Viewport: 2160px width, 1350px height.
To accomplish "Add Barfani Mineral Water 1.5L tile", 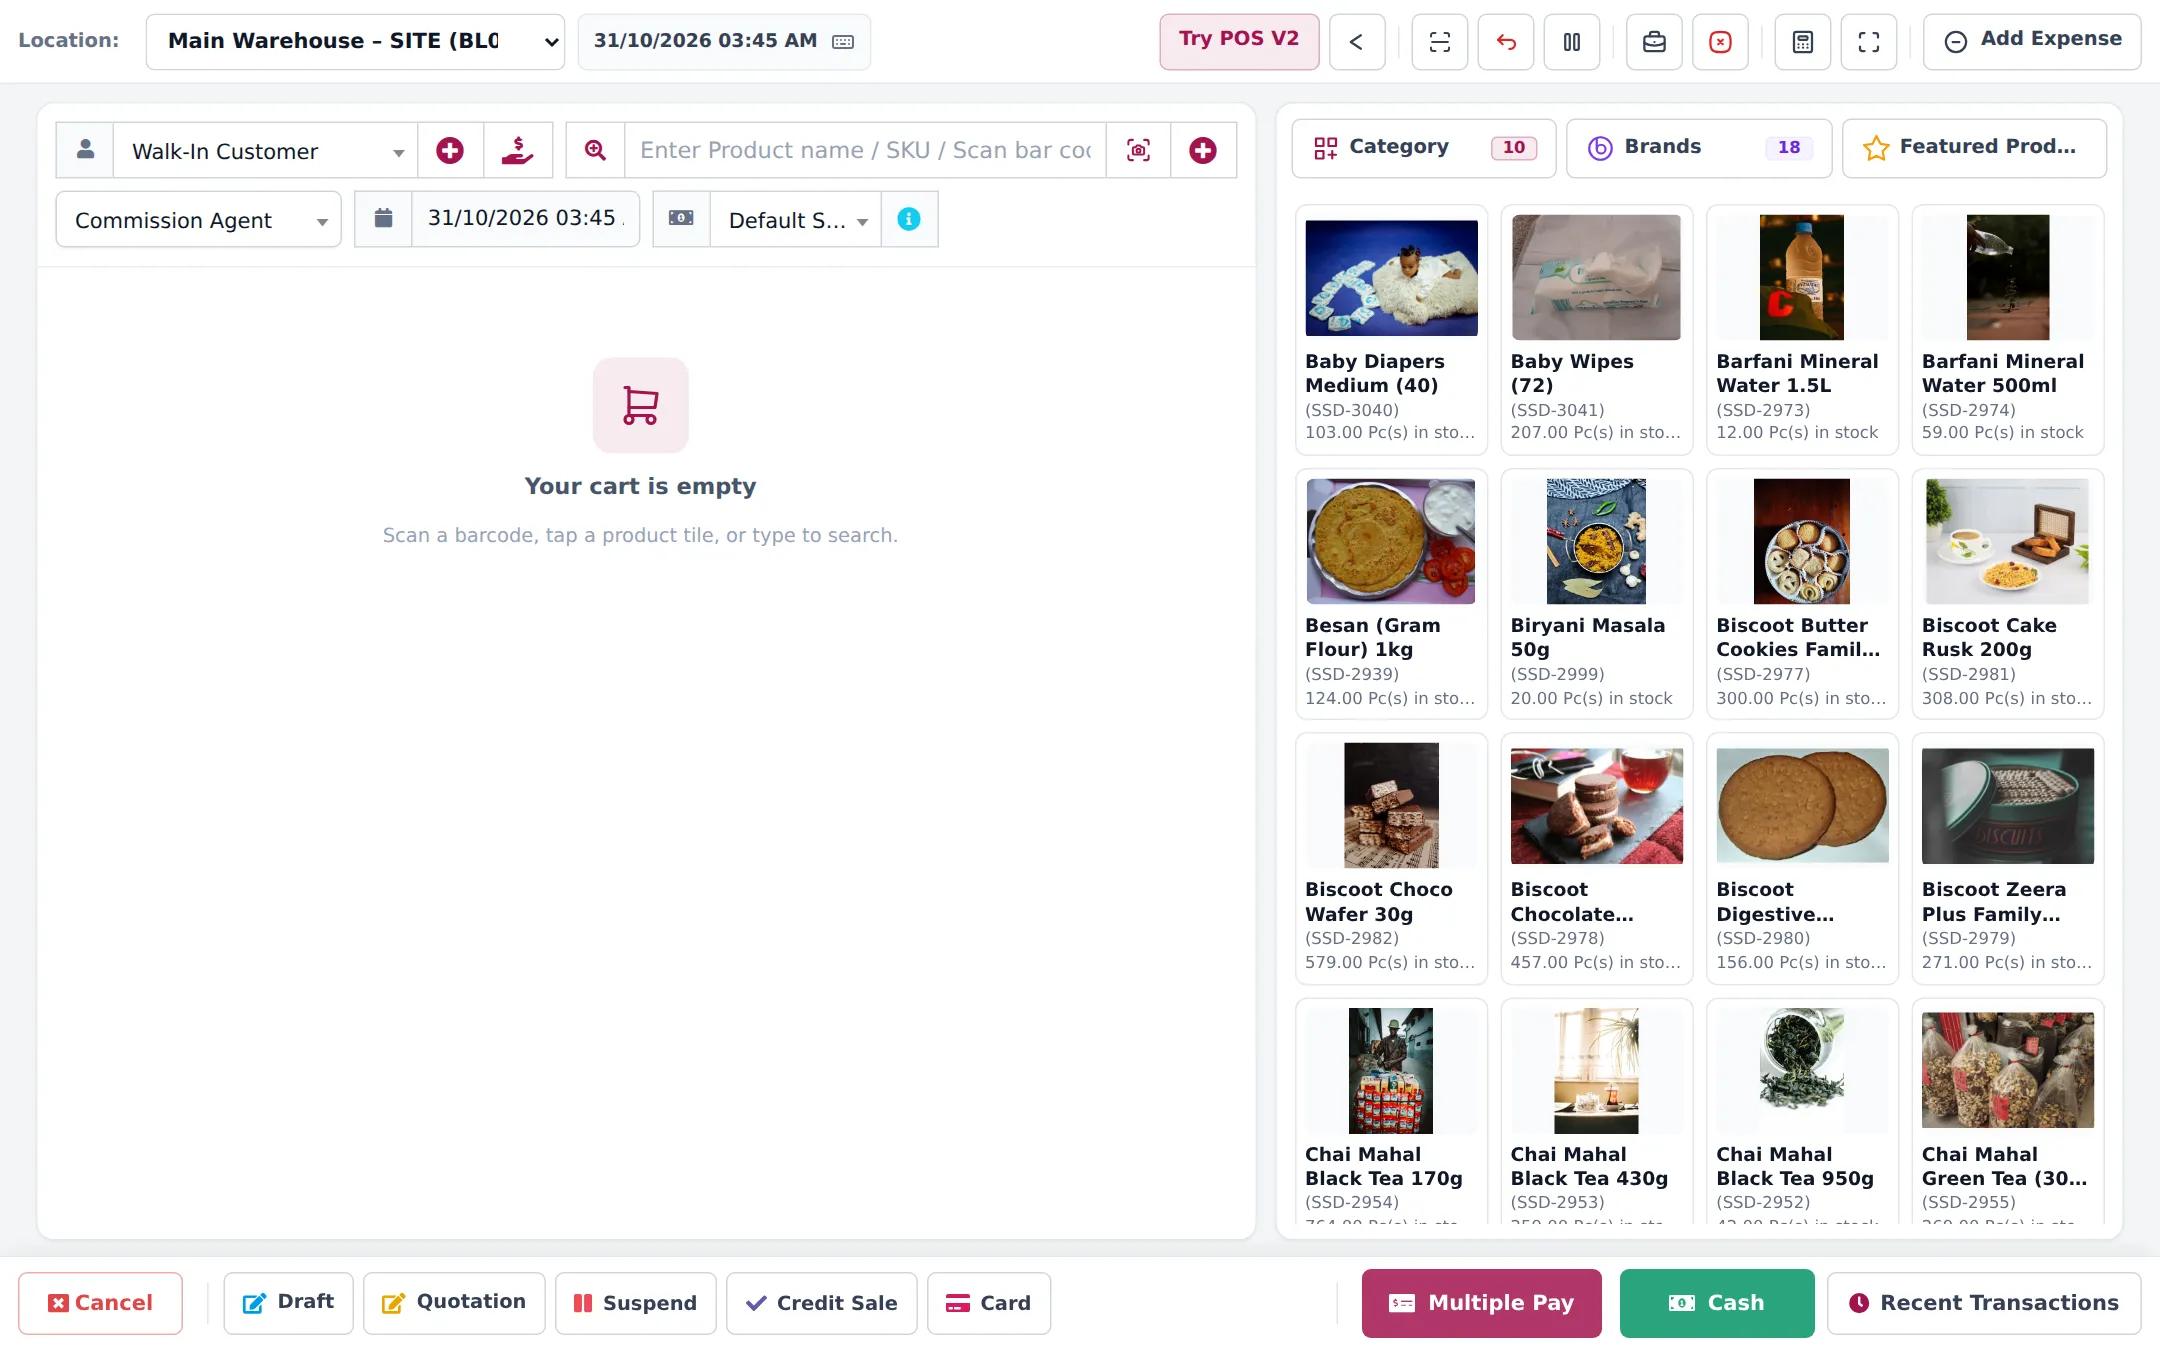I will click(1802, 330).
